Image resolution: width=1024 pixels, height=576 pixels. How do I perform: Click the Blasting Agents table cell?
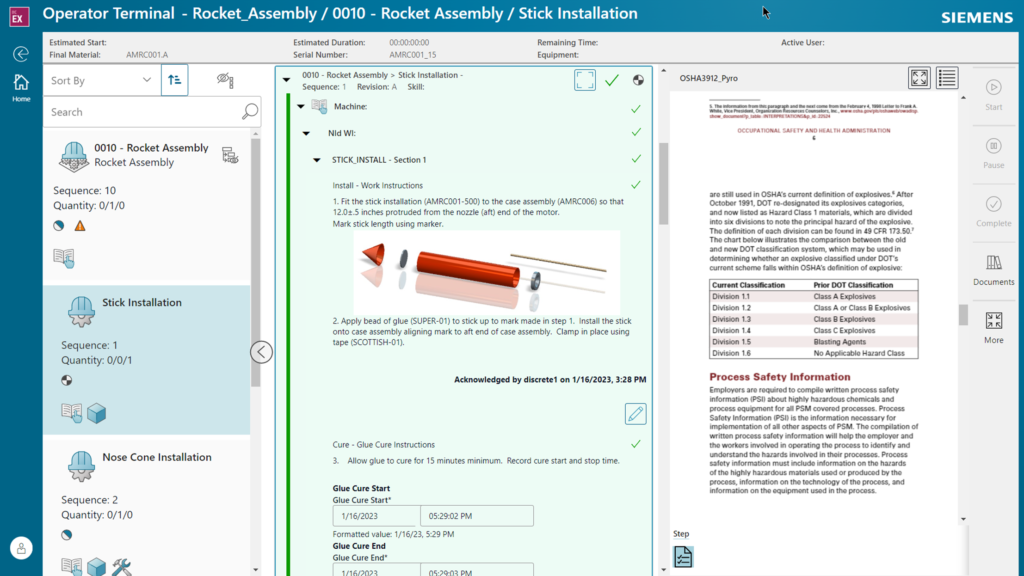(839, 342)
